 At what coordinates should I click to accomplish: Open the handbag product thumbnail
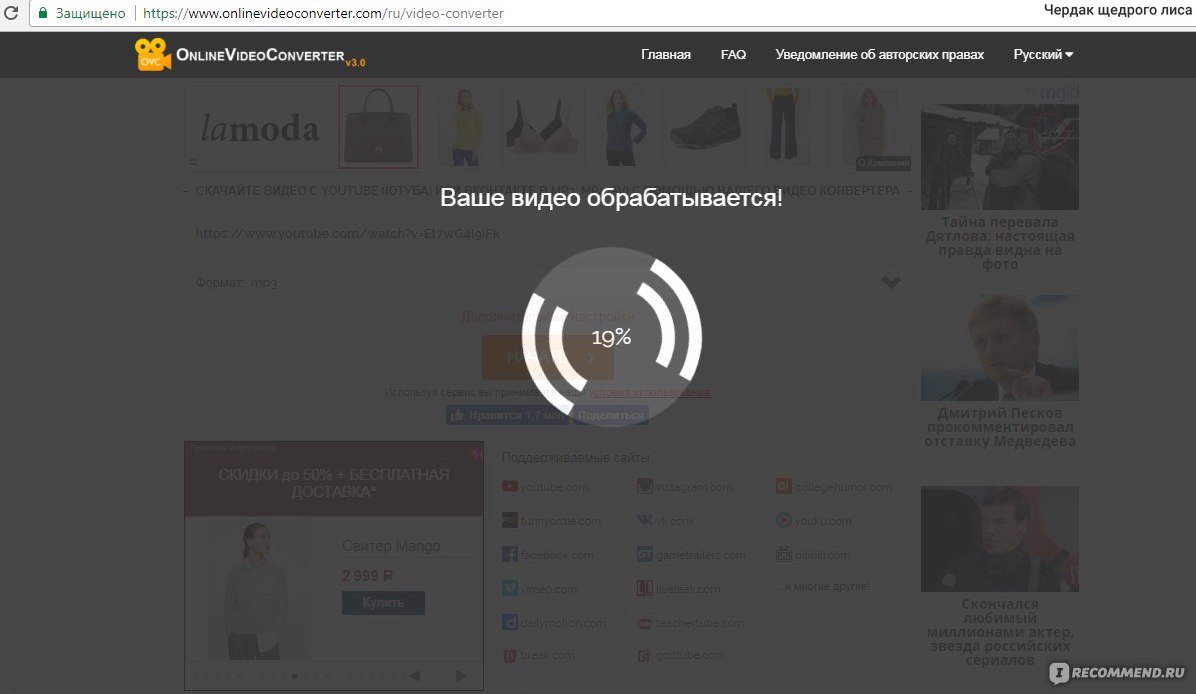[378, 127]
